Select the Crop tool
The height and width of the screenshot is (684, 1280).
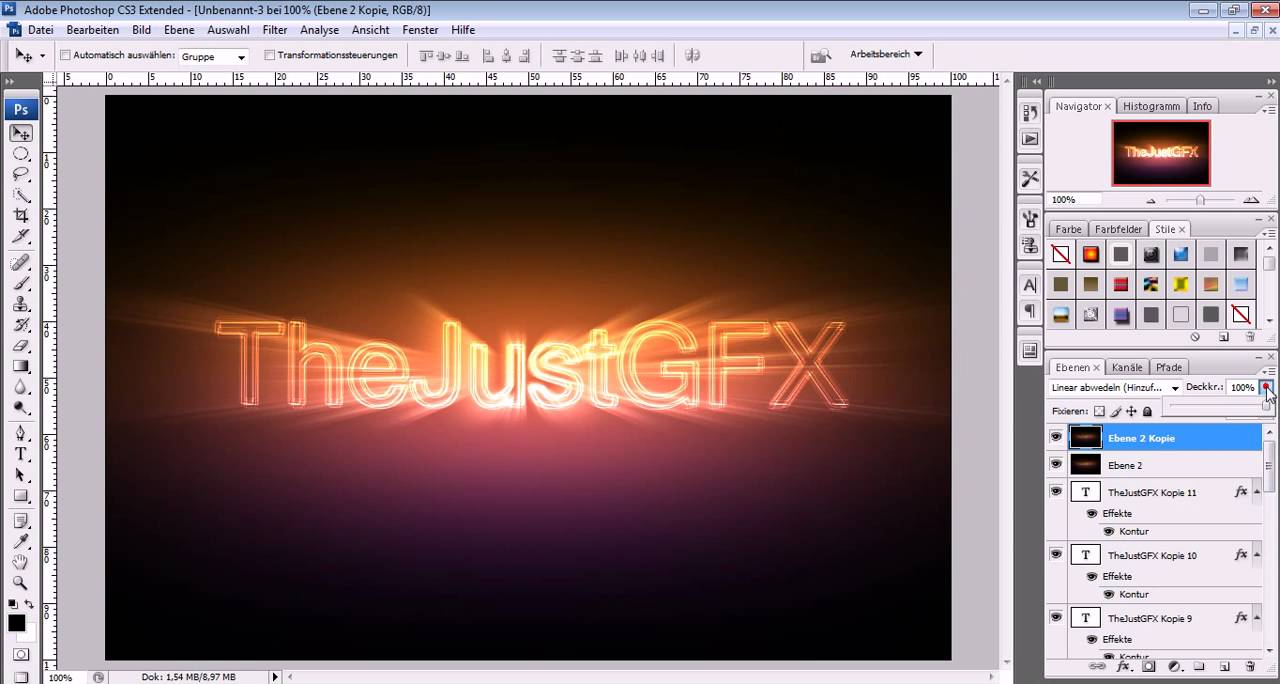tap(21, 216)
